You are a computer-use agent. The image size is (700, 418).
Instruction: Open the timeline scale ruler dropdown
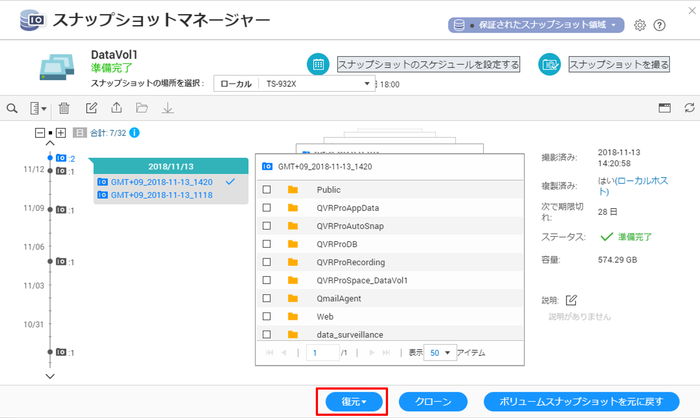coord(38,108)
